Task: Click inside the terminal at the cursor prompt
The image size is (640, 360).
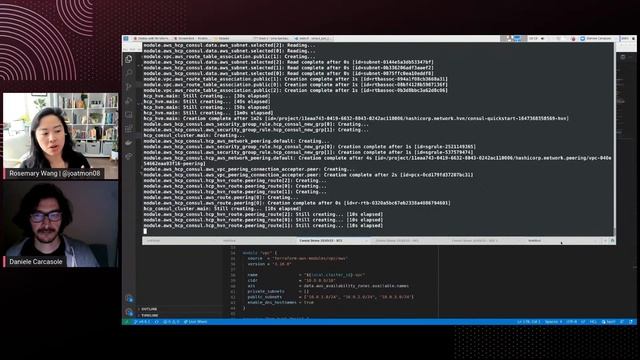Action: (145, 231)
